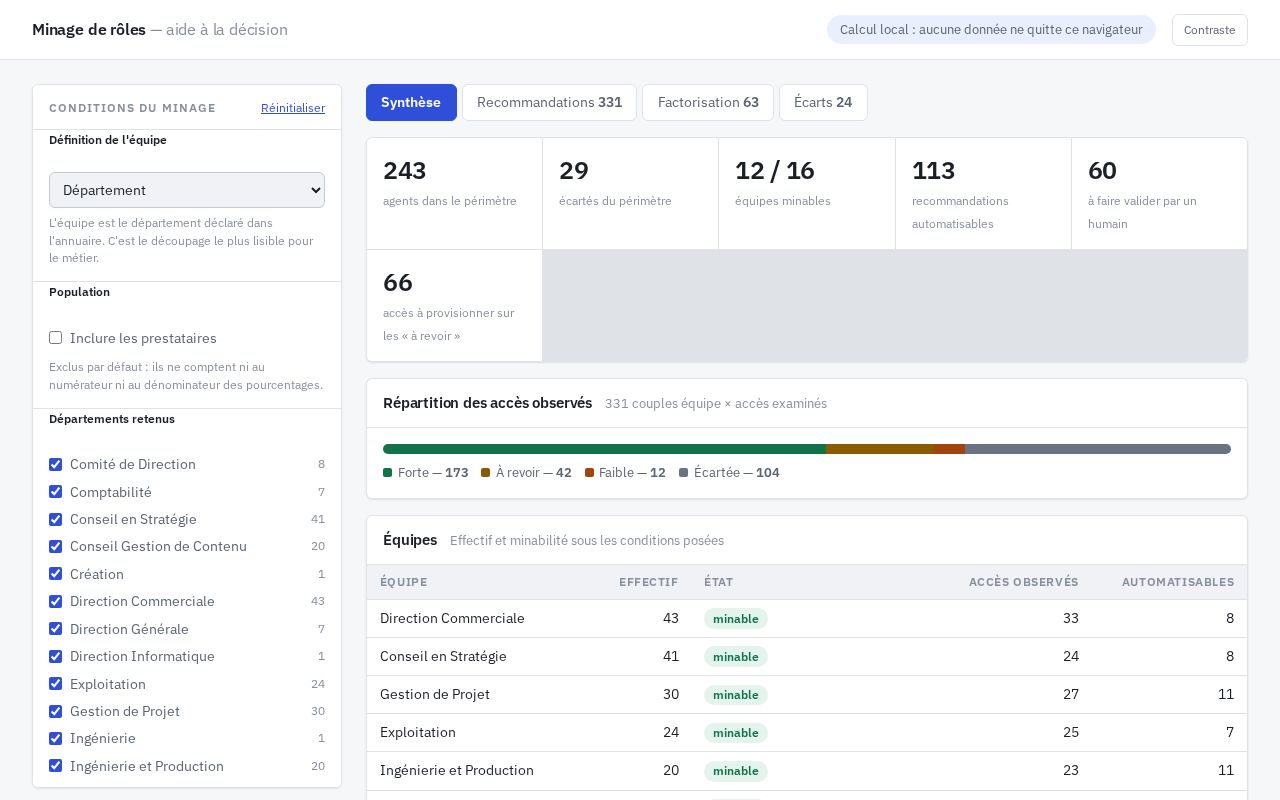Viewport: 1280px width, 800px height.
Task: Uncheck Direction Informatique checkbox
Action: point(55,656)
